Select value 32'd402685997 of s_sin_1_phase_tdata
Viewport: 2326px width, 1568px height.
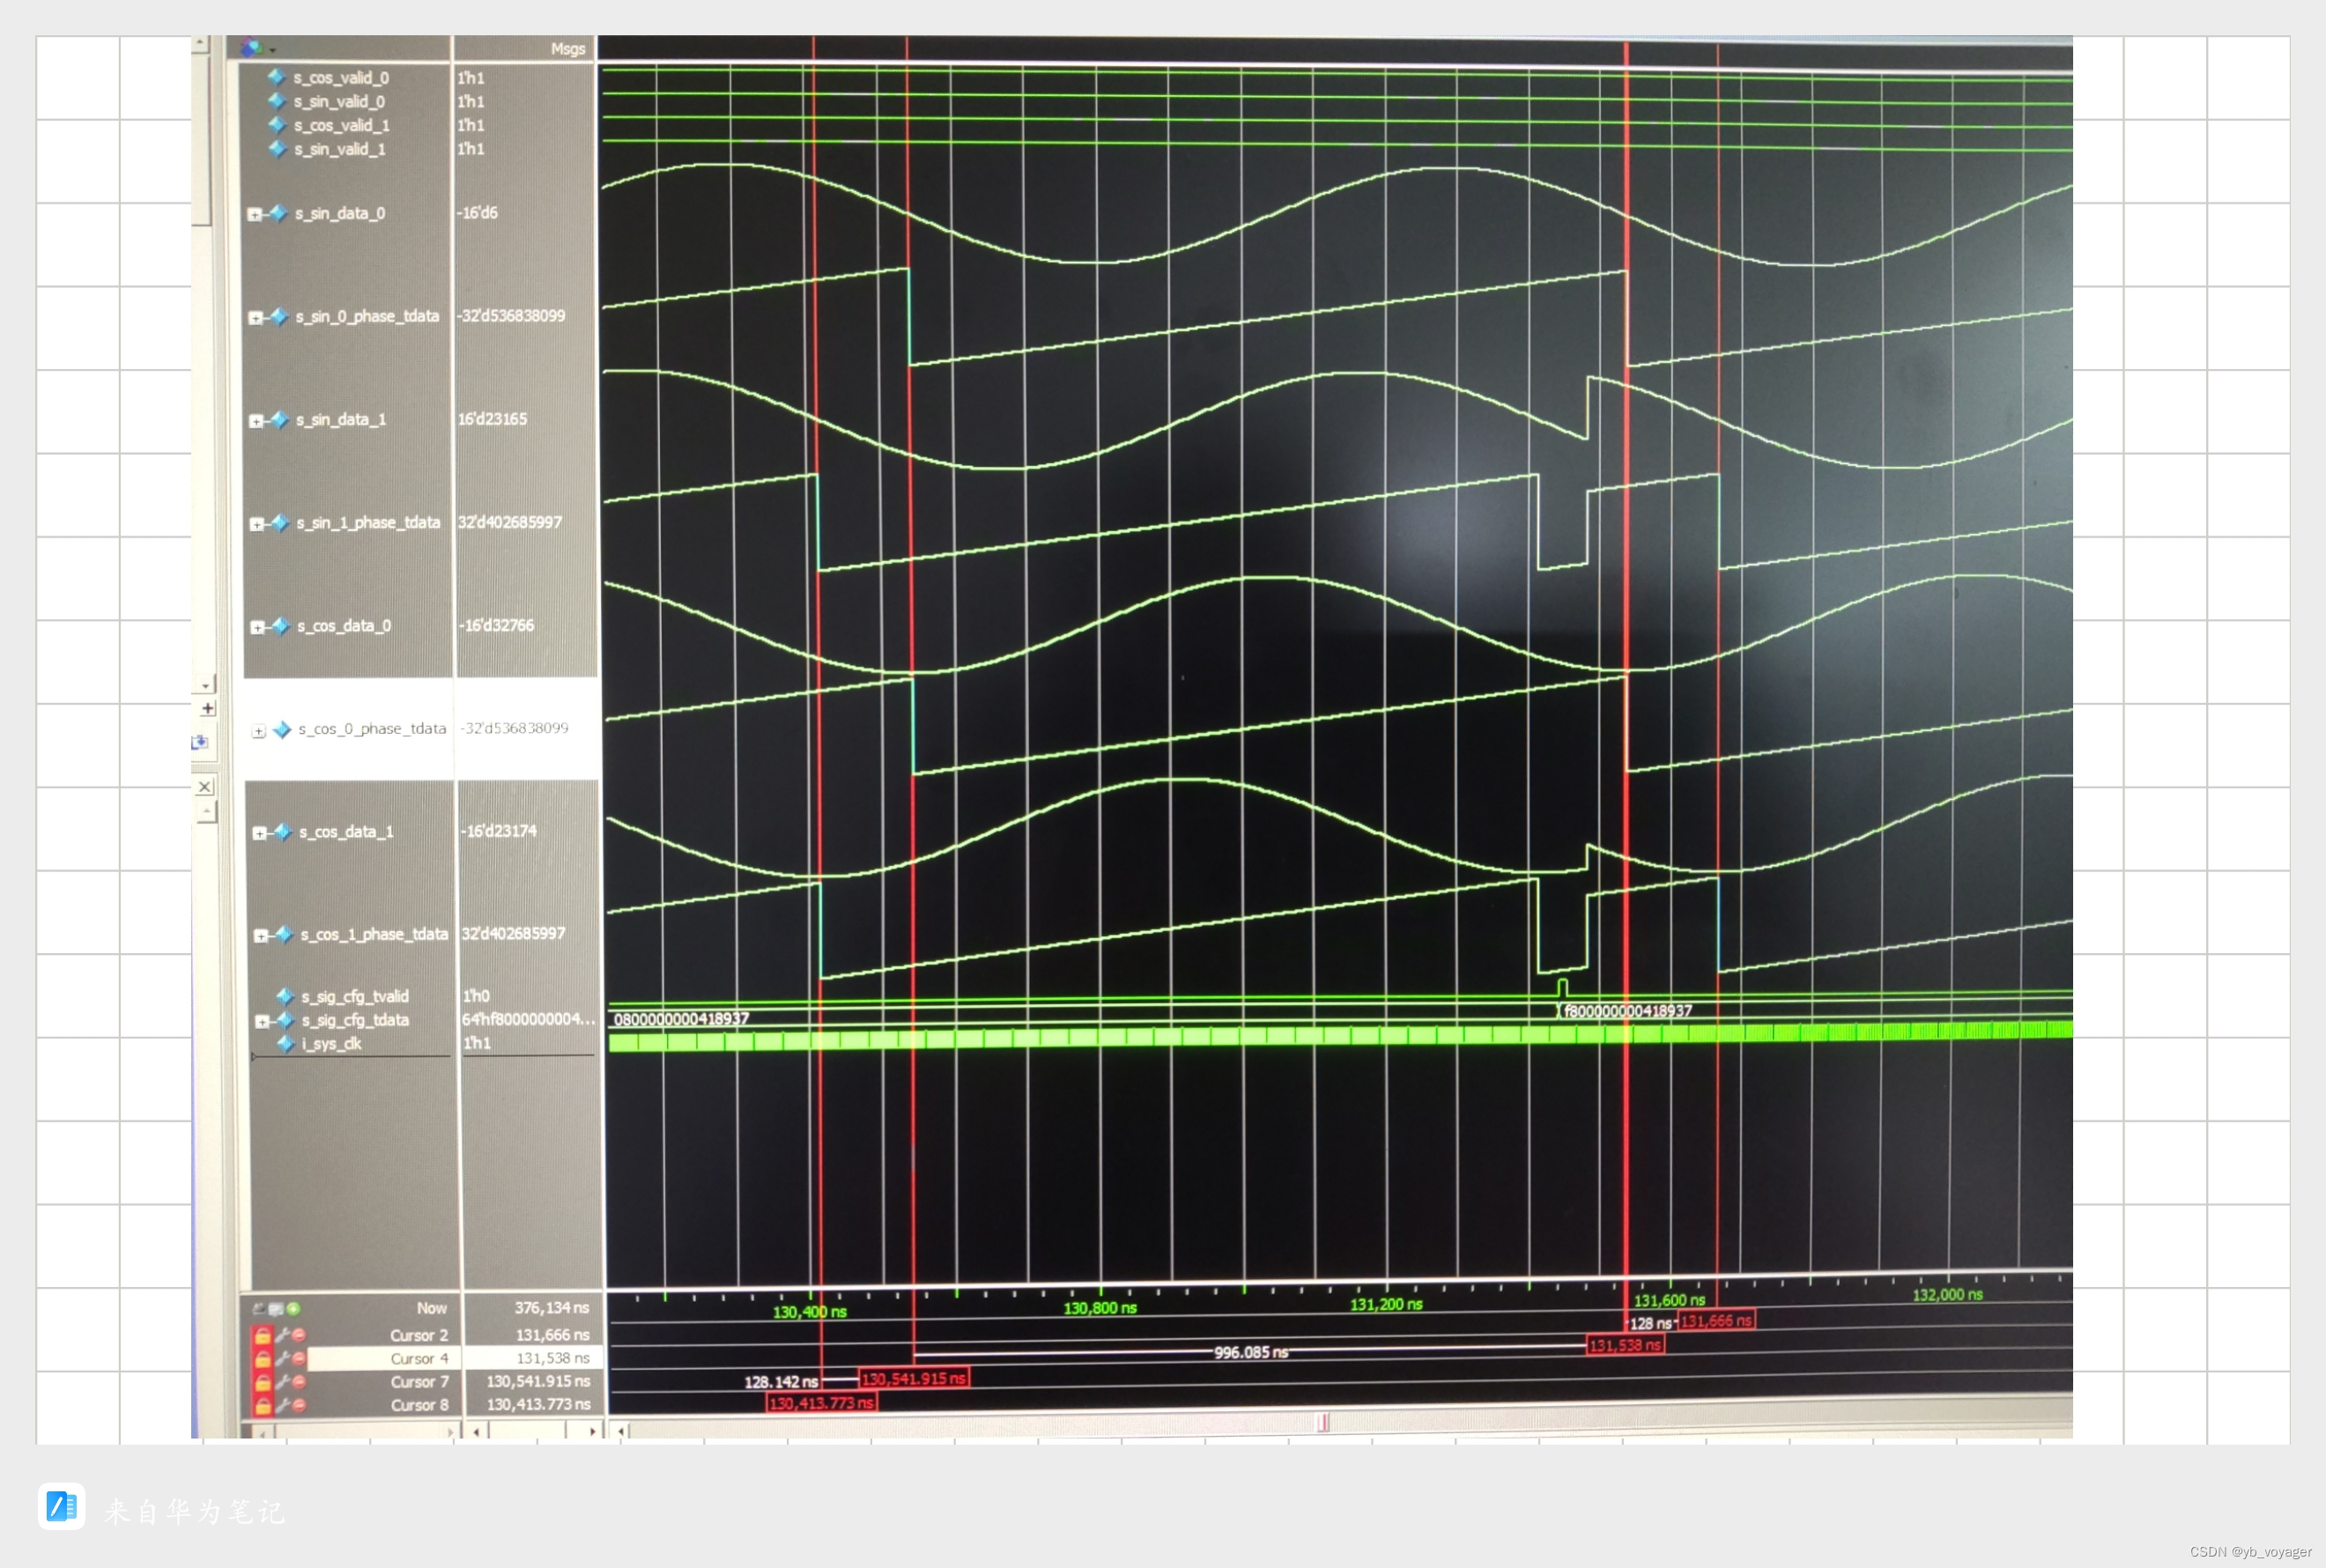[510, 523]
